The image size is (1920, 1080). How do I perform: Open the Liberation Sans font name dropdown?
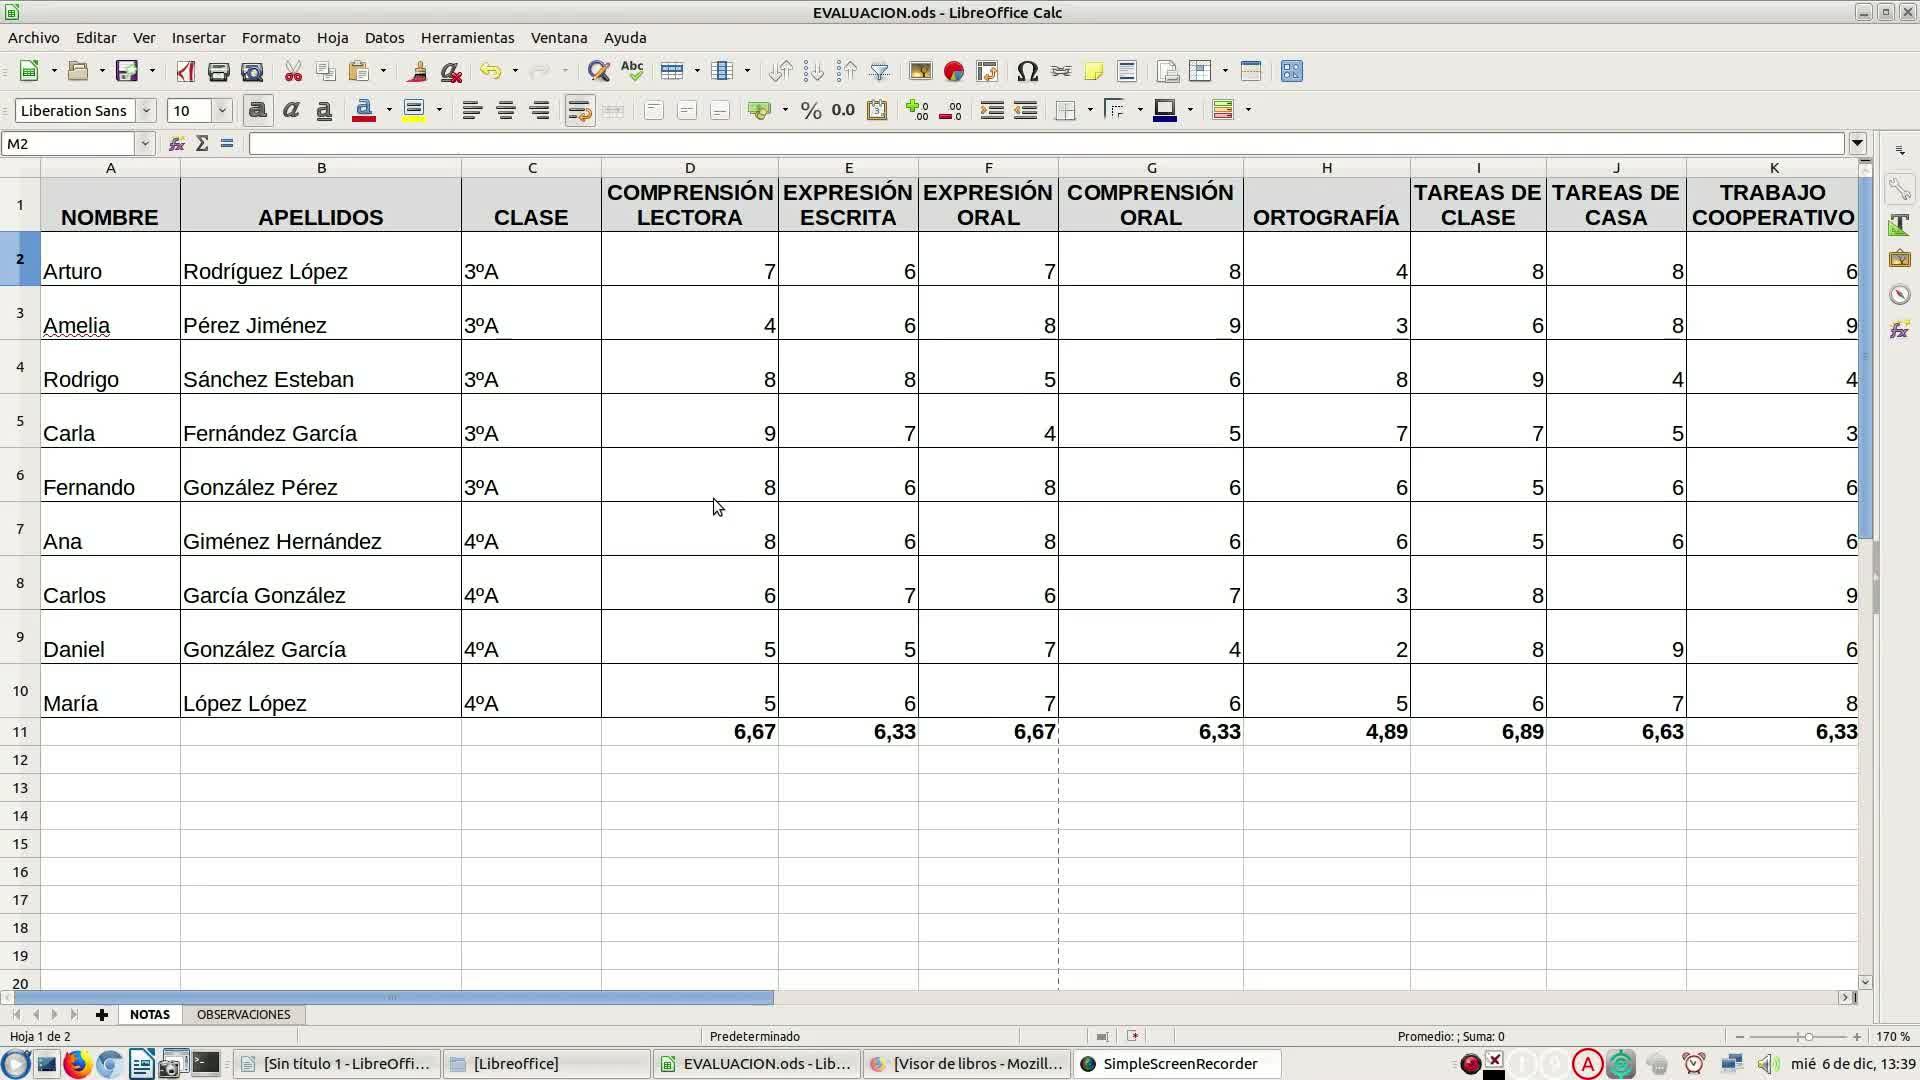point(146,110)
